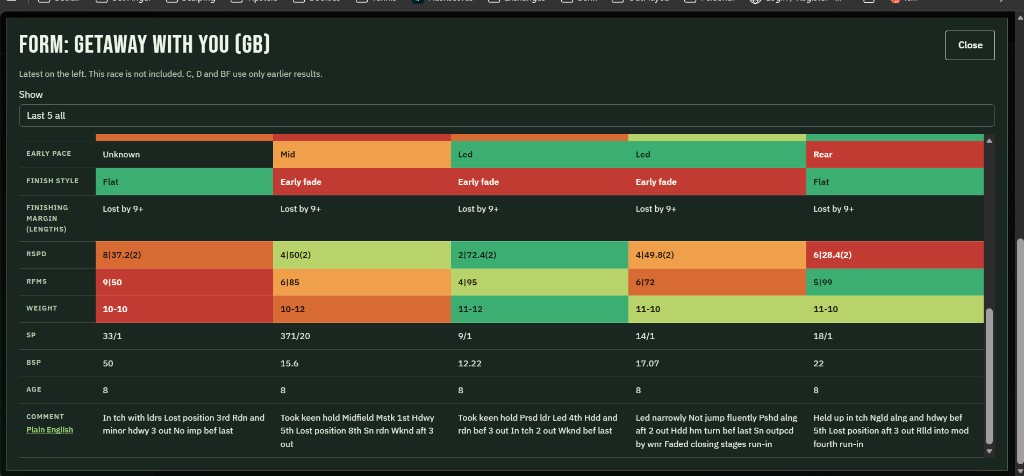The image size is (1024, 476).
Task: Select the weight cell 10-12
Action: (x=362, y=309)
